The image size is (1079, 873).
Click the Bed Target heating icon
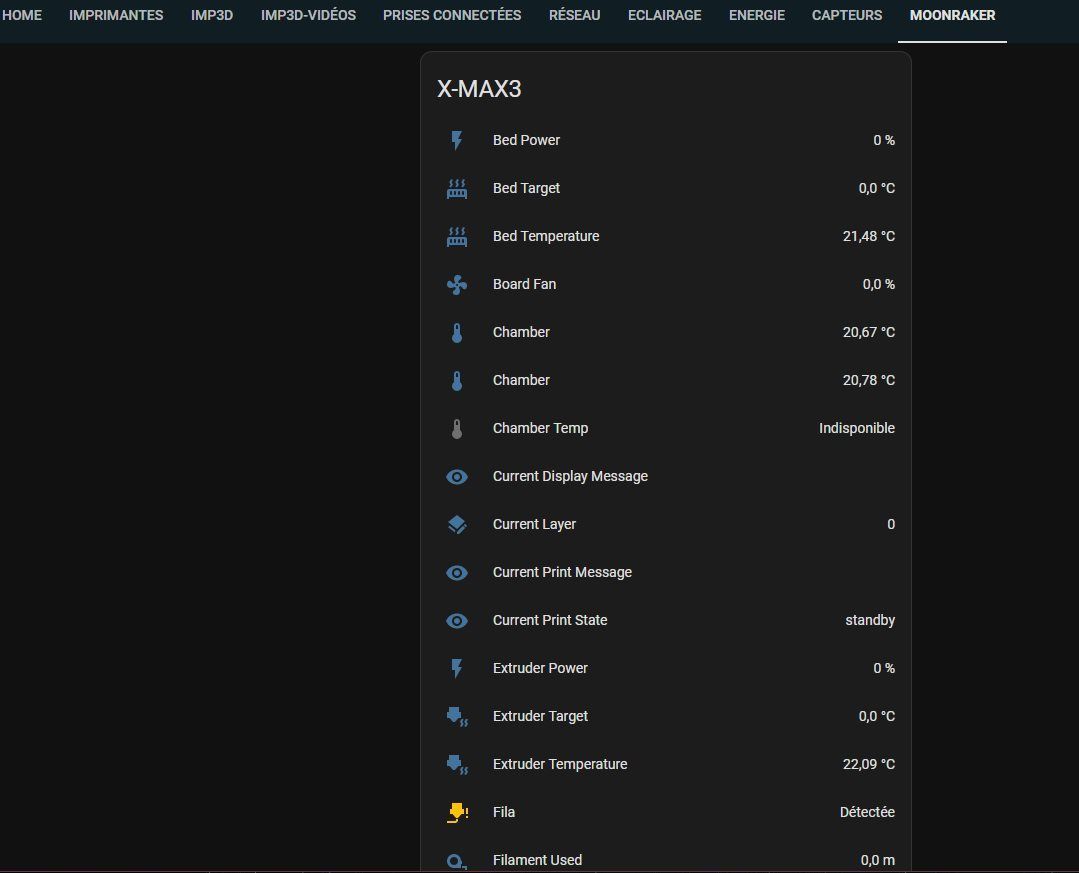(x=457, y=188)
